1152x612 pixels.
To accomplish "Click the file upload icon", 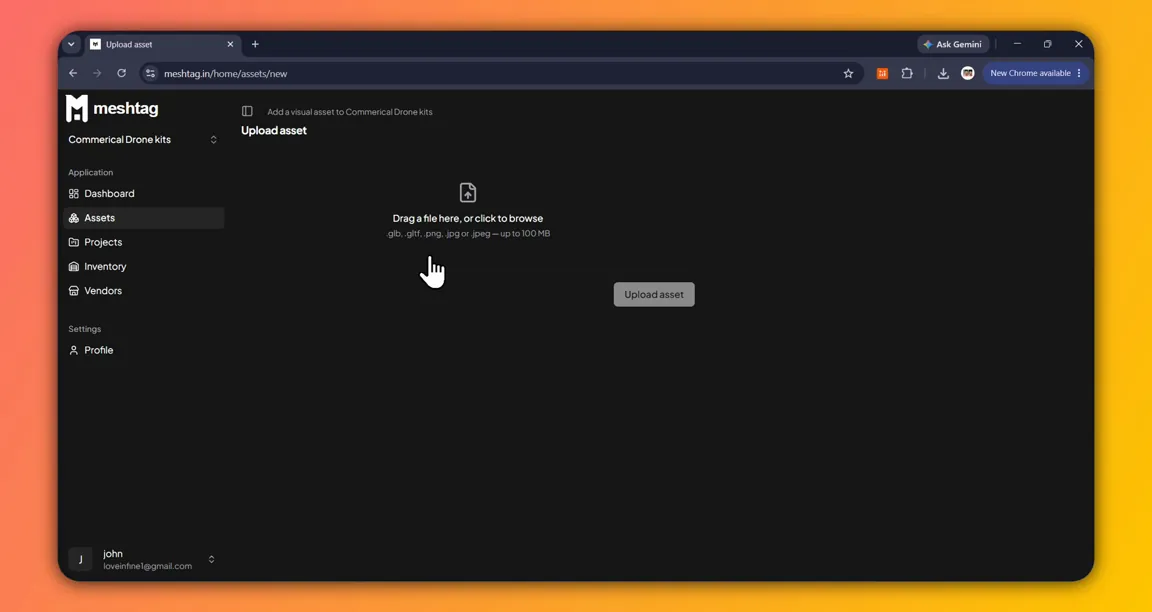I will pos(467,192).
